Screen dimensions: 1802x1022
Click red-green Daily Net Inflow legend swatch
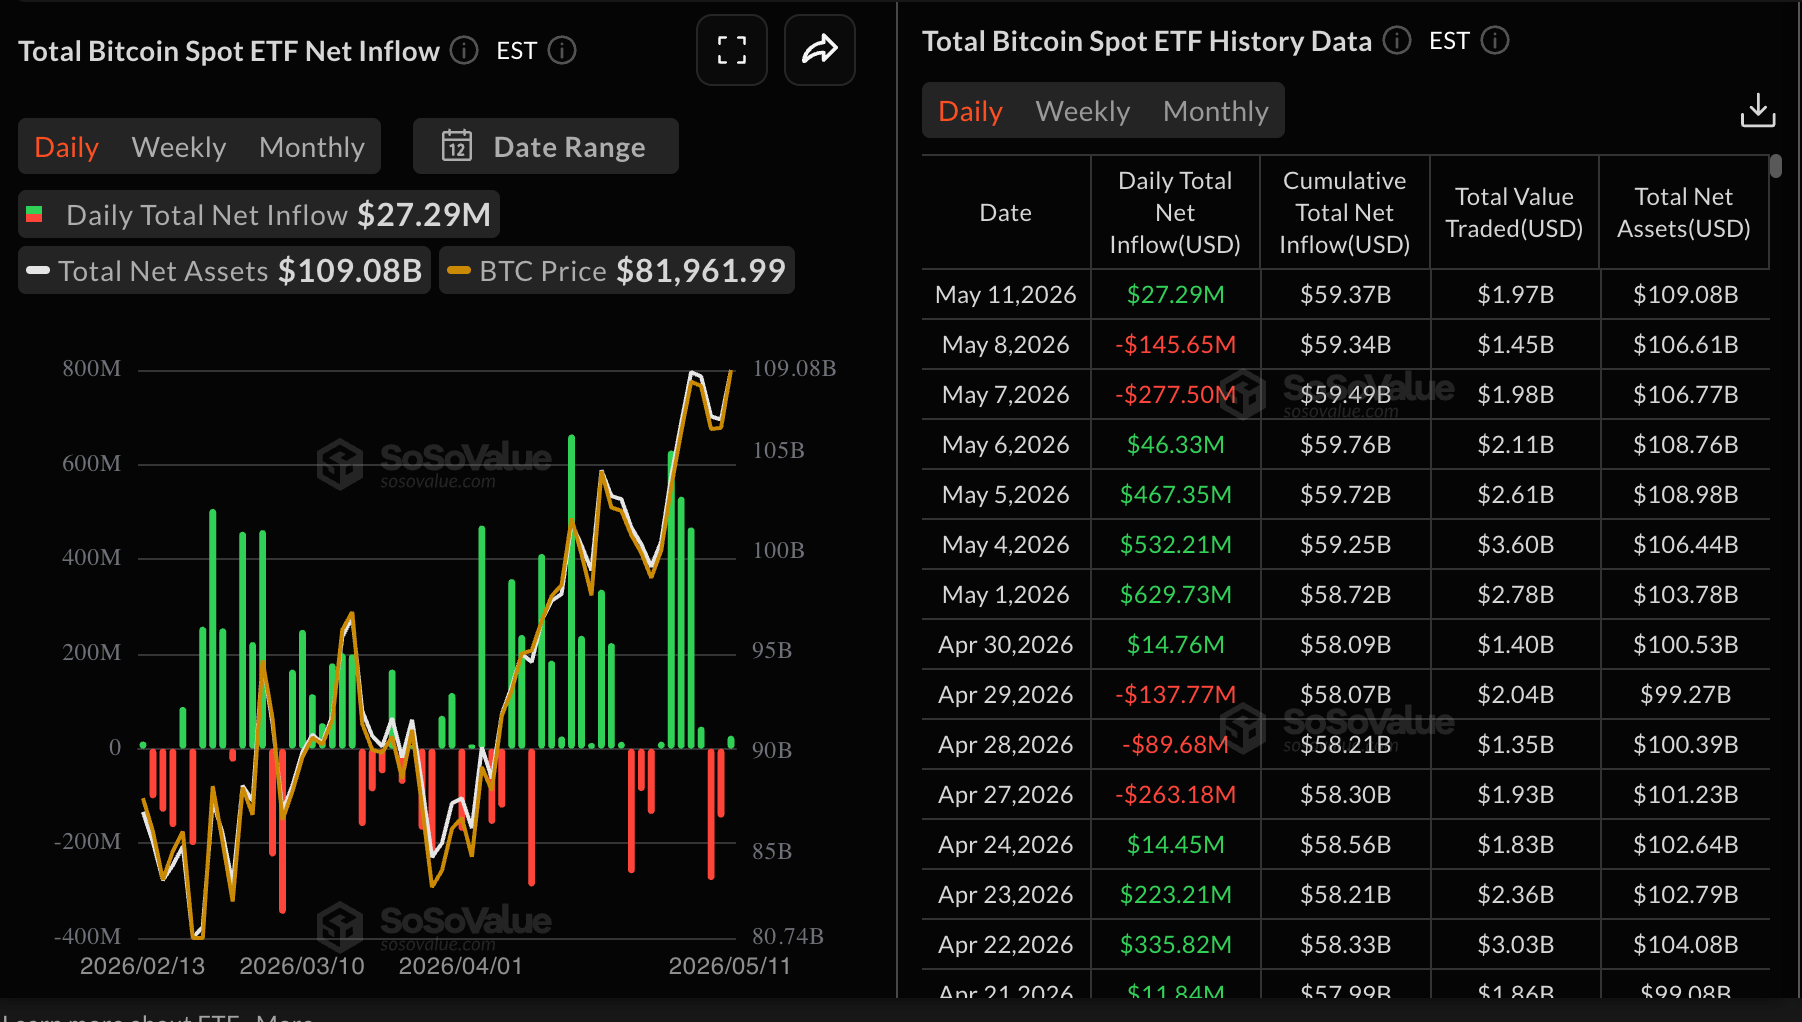(34, 214)
